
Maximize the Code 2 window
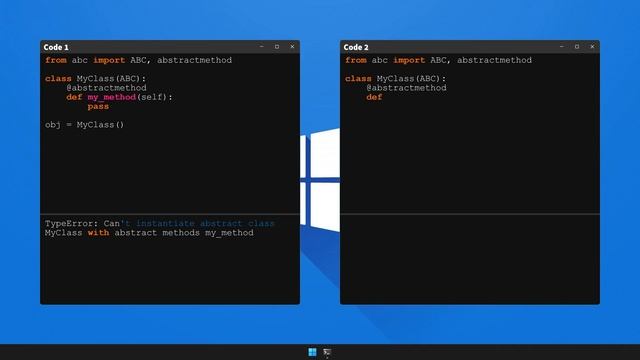(577, 47)
